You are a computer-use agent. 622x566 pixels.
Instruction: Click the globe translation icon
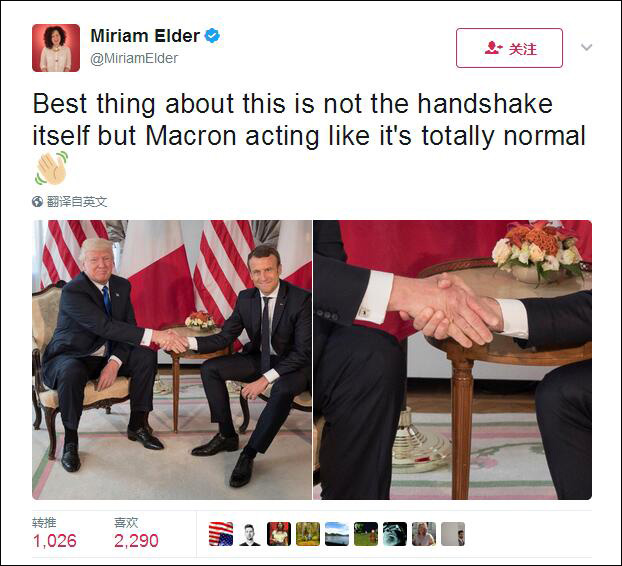pos(37,201)
